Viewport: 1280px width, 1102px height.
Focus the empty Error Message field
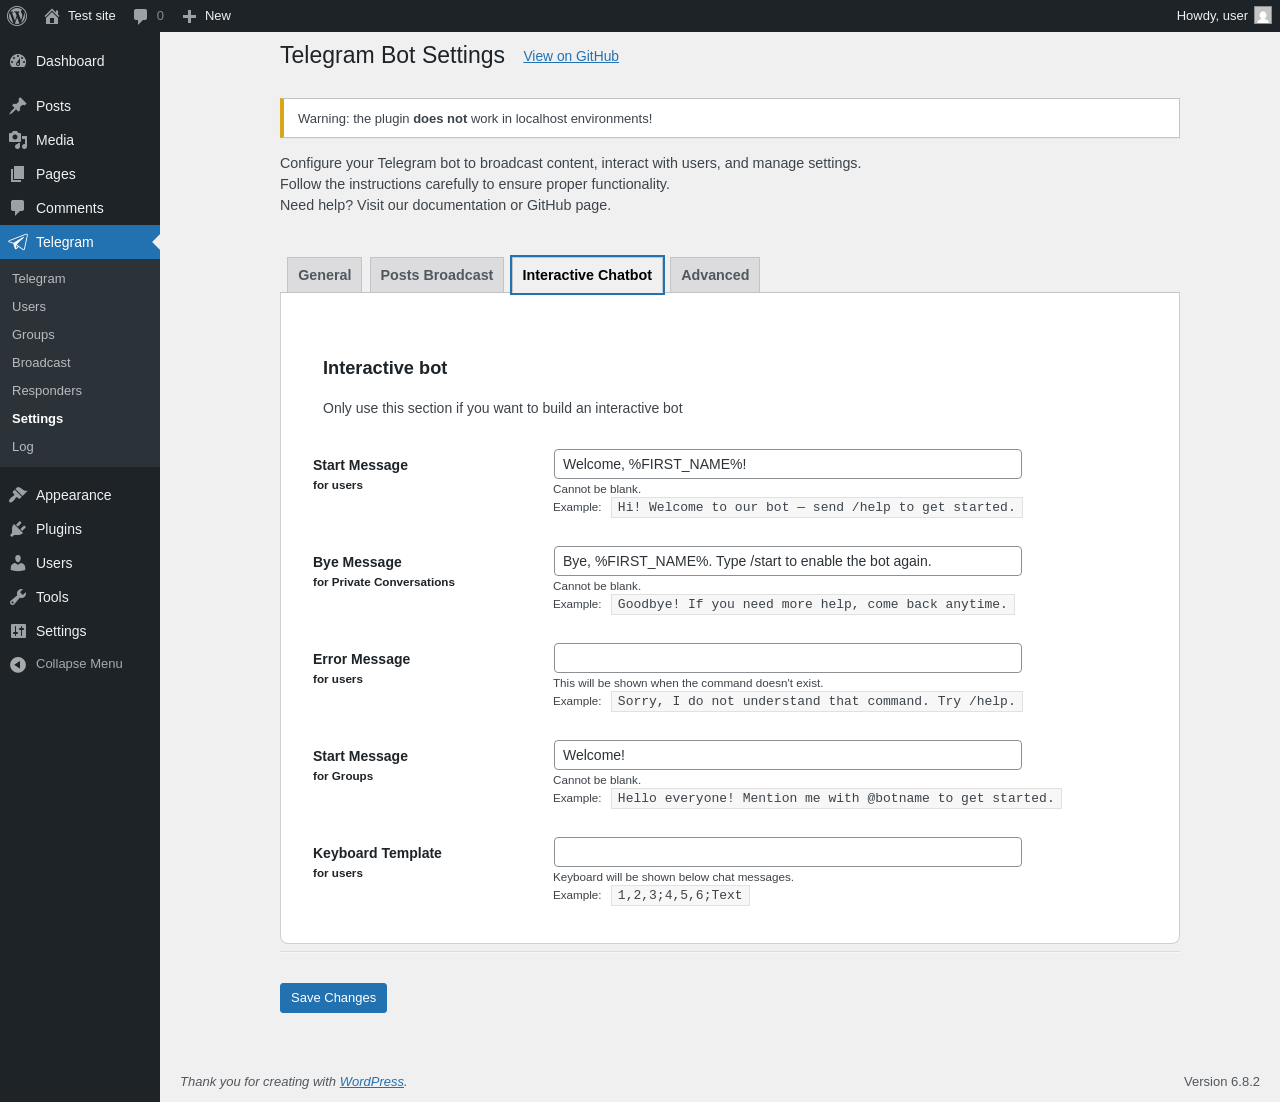[x=788, y=658]
